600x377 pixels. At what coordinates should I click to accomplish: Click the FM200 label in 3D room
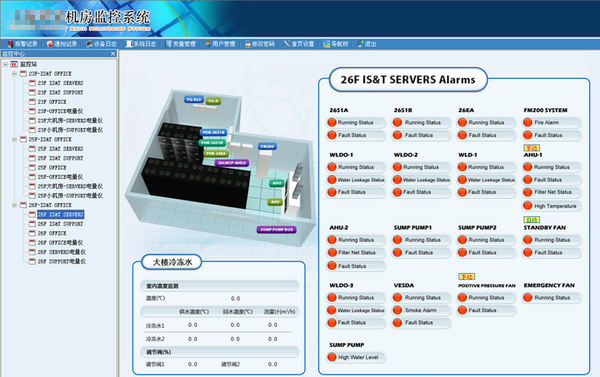click(267, 146)
